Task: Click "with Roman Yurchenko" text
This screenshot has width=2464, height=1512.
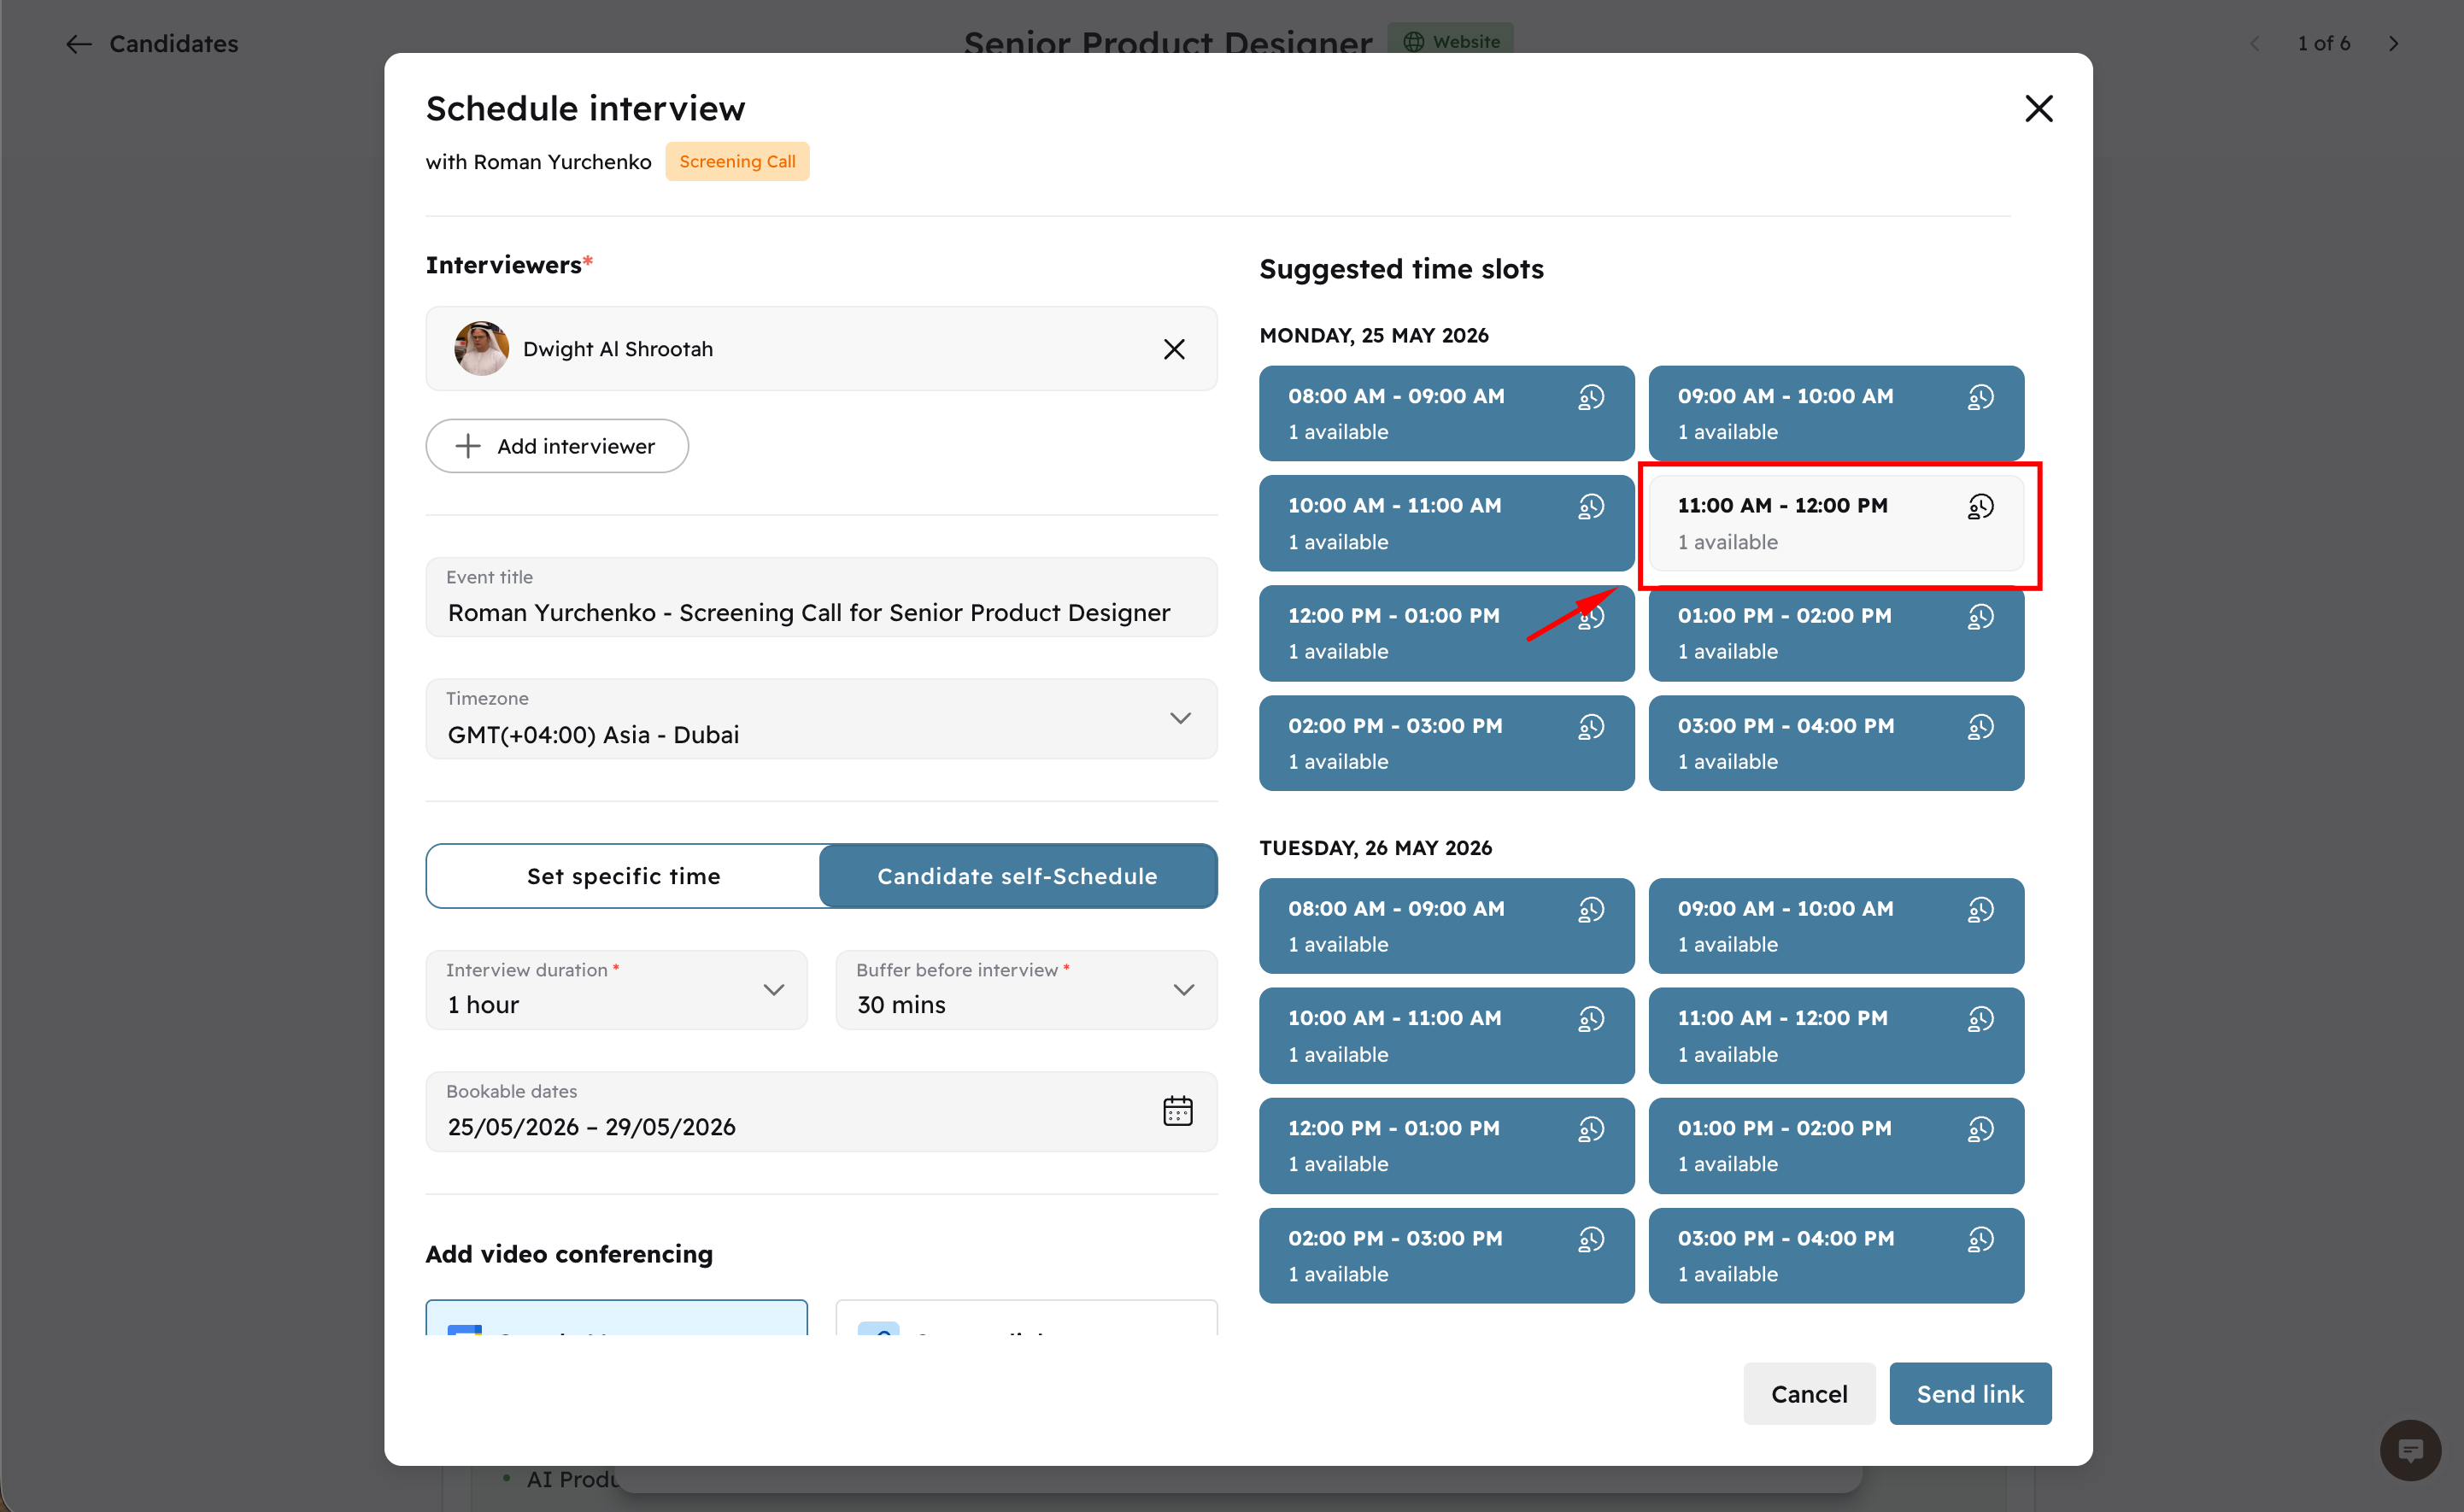Action: pyautogui.click(x=538, y=162)
